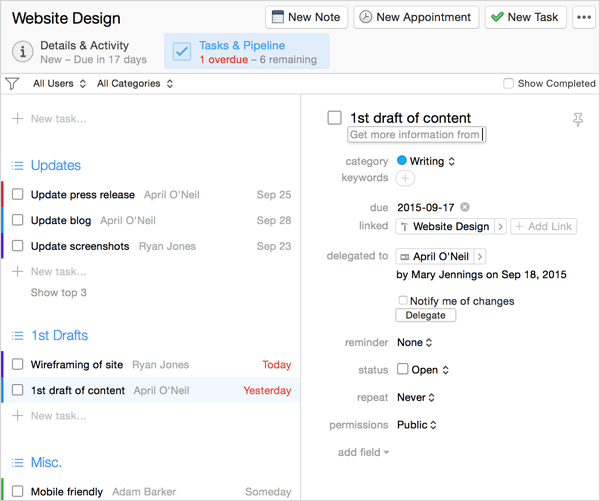
Task: Select the Update screenshots task title
Action: [x=80, y=246]
